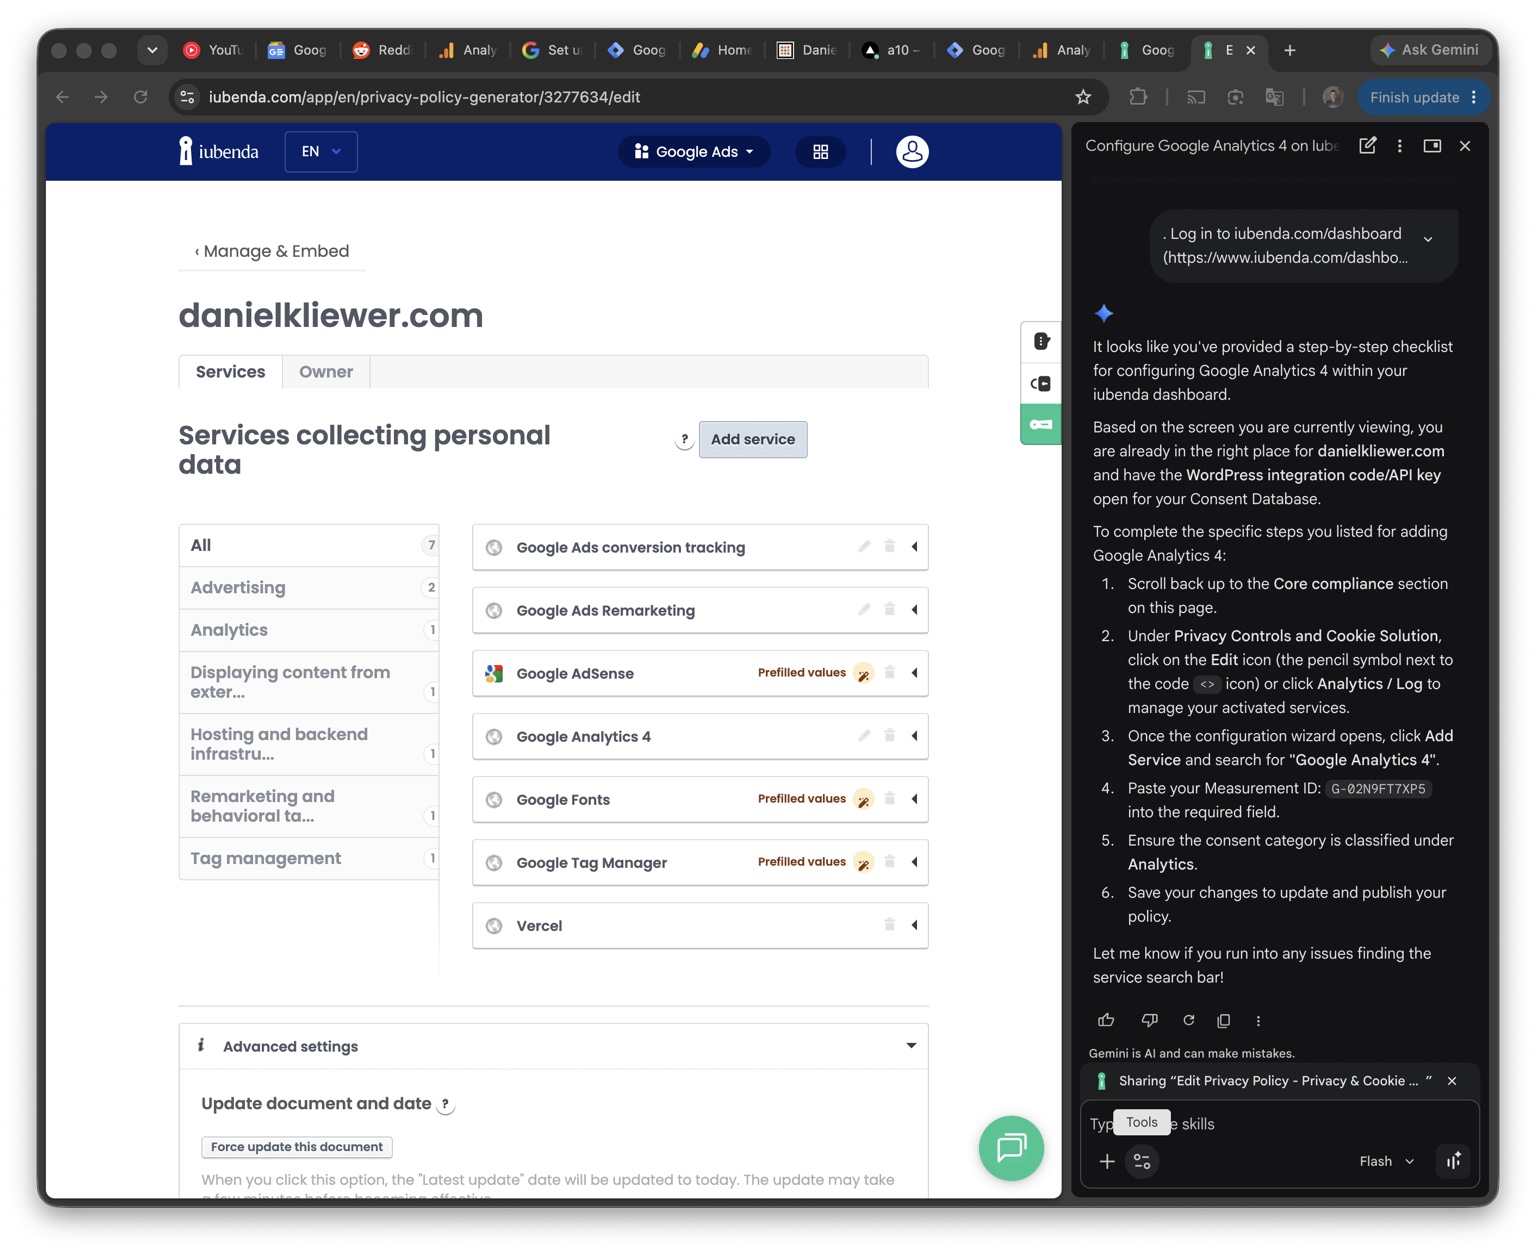1536x1253 pixels.
Task: Go back via Manage & Embed link
Action: pyautogui.click(x=272, y=251)
